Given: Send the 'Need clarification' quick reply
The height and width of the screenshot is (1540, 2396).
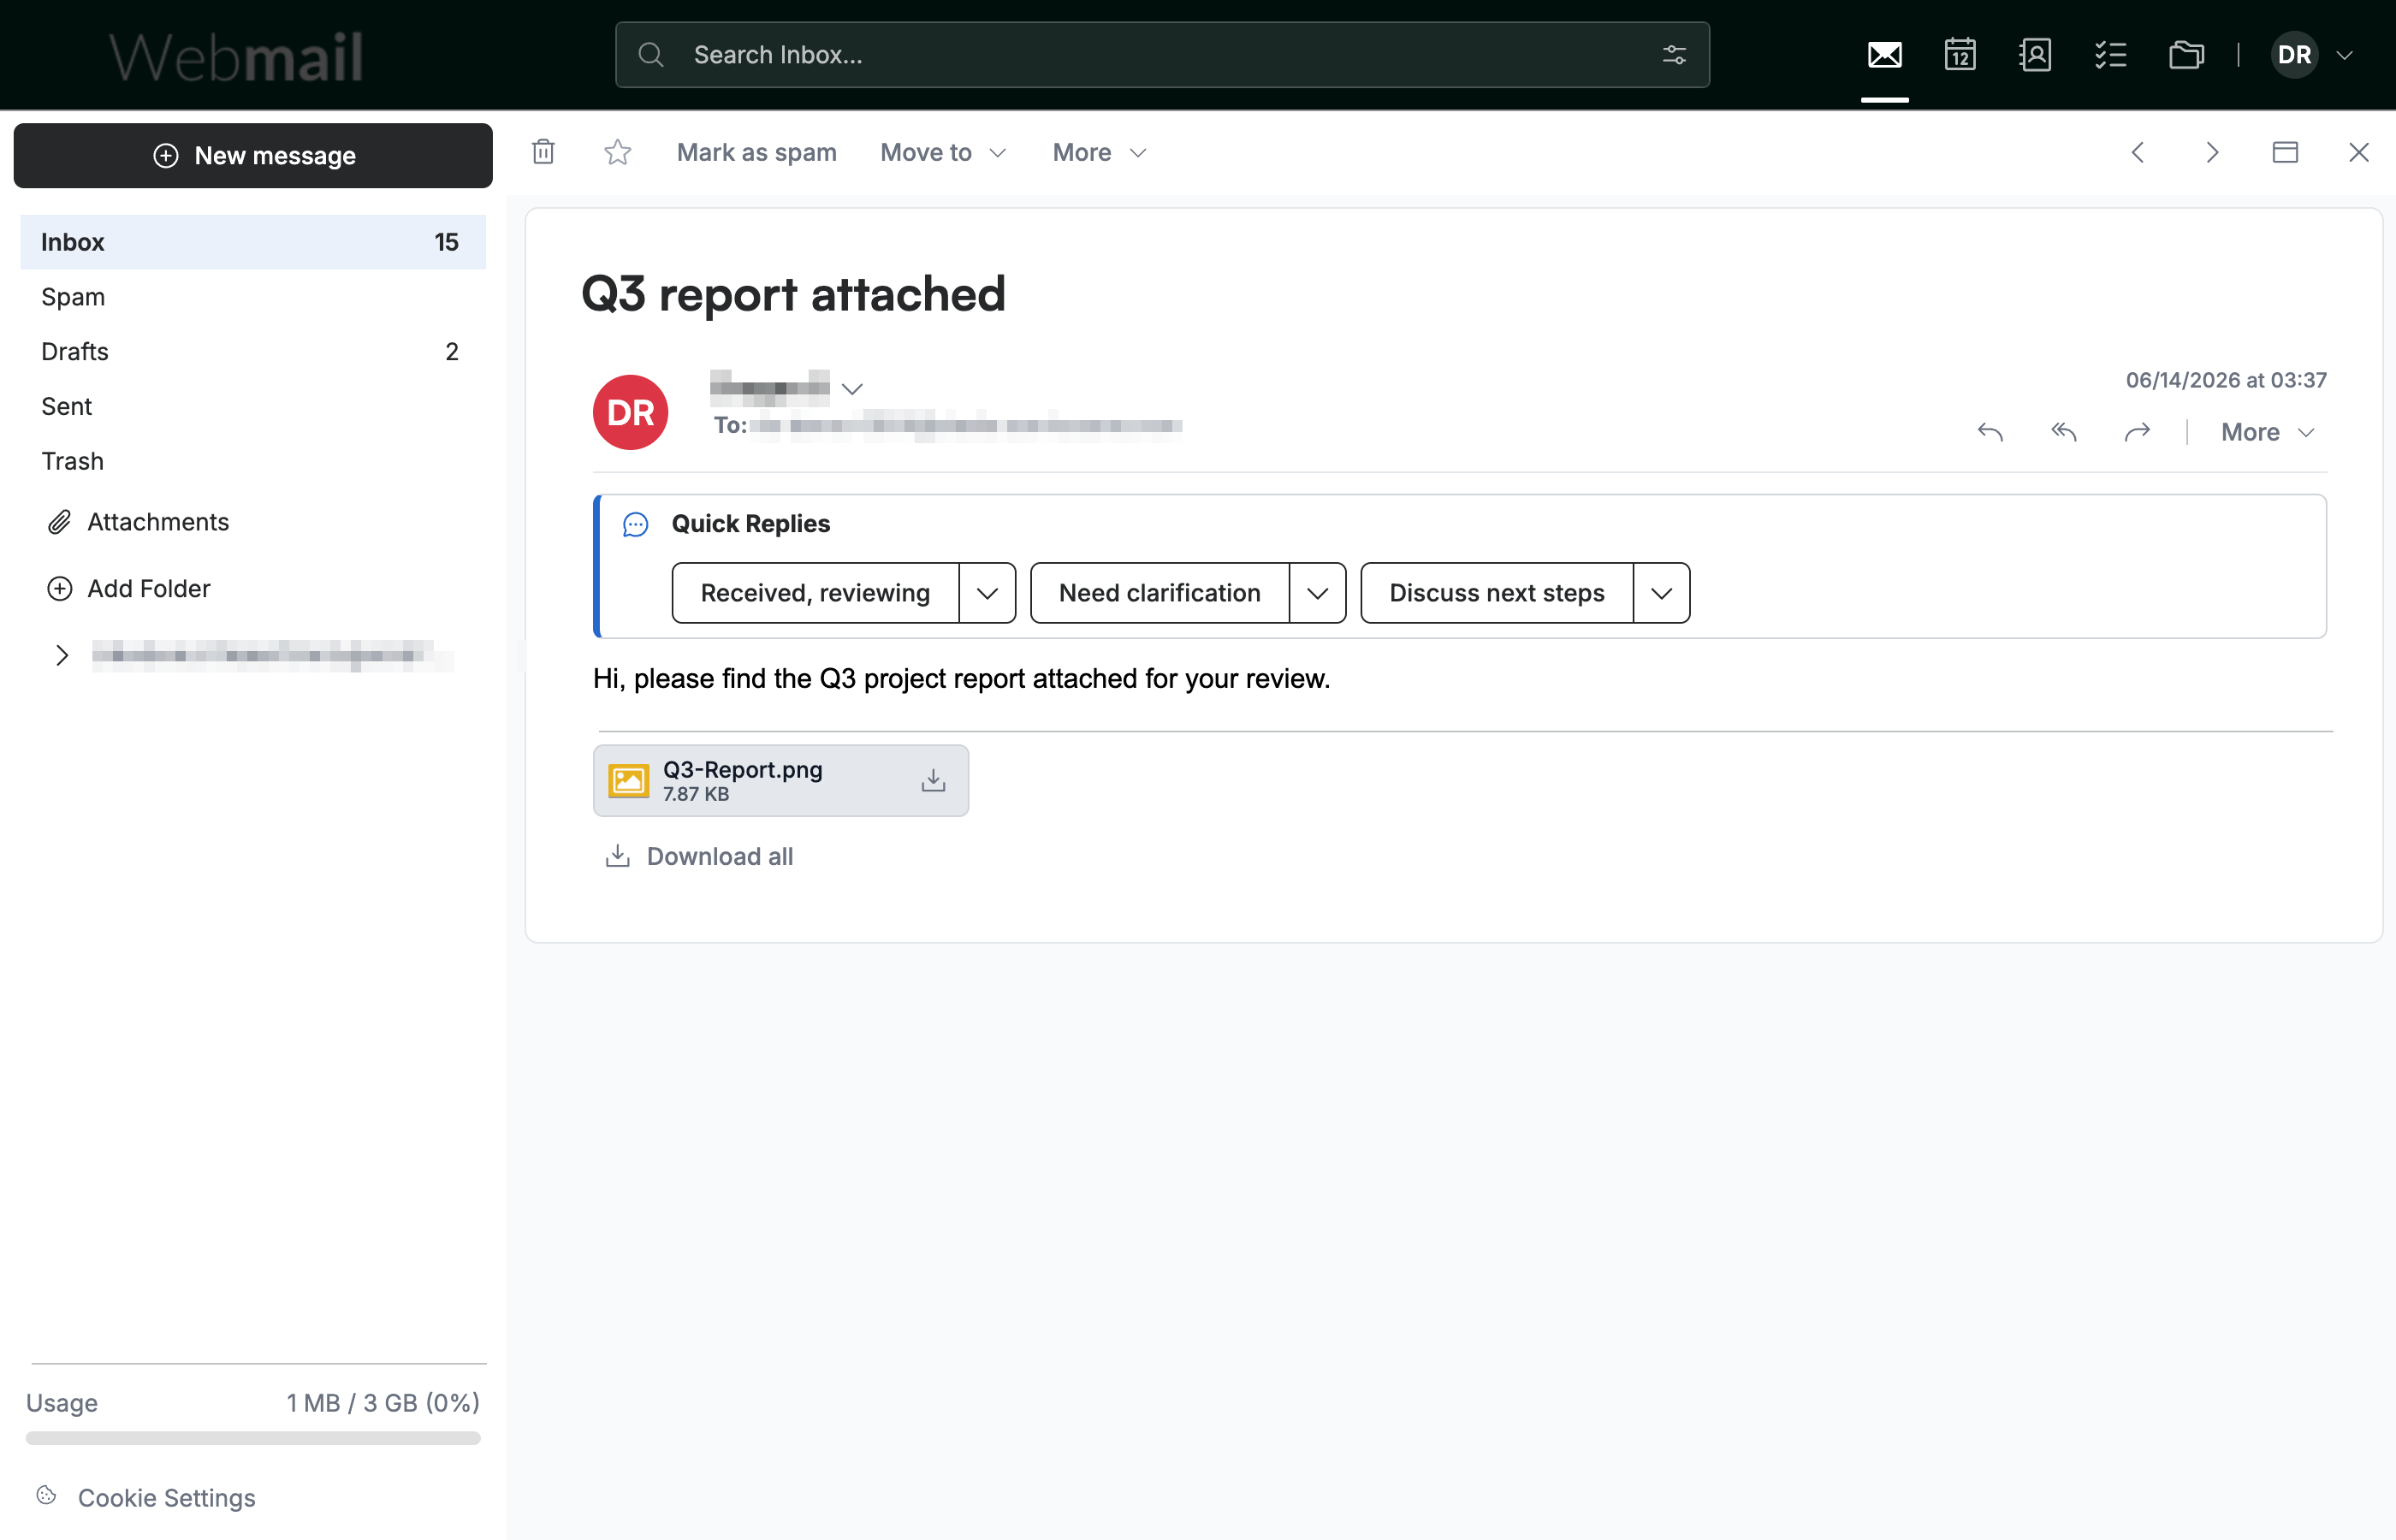Looking at the screenshot, I should (x=1160, y=593).
